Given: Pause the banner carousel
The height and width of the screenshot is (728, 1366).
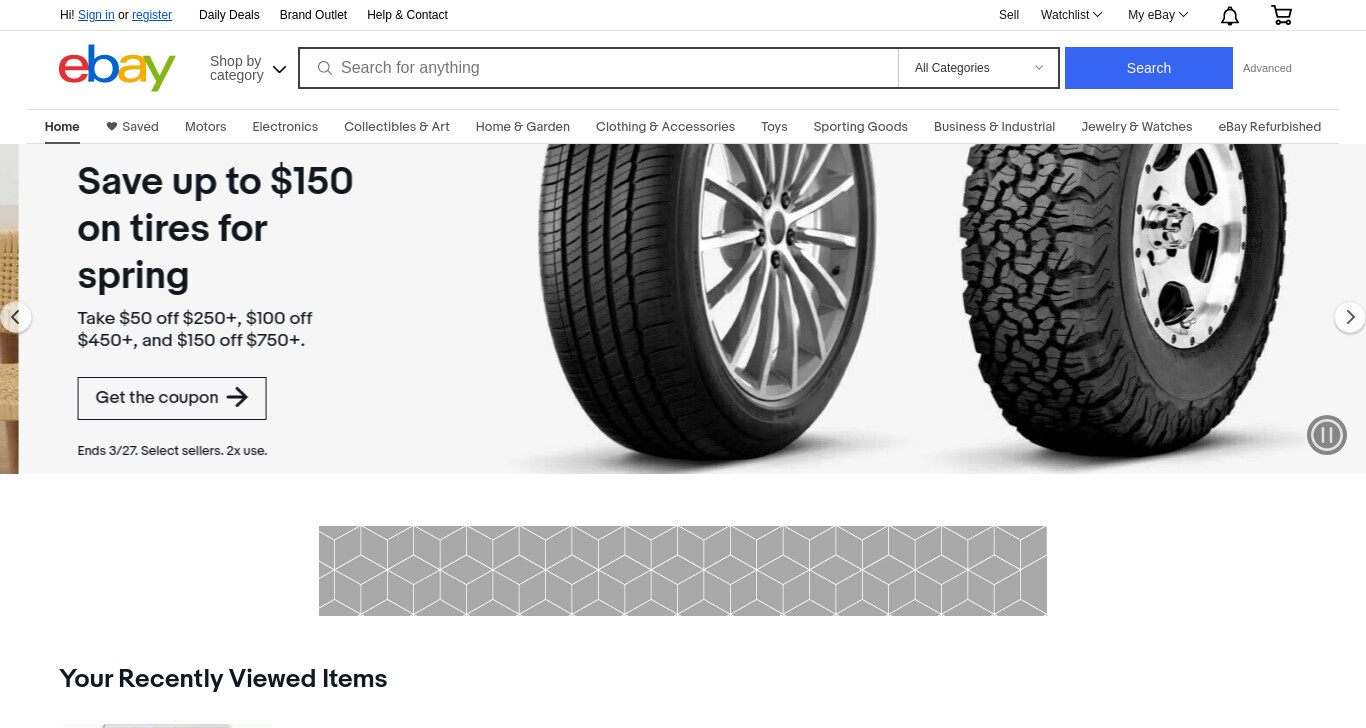Looking at the screenshot, I should pos(1327,434).
